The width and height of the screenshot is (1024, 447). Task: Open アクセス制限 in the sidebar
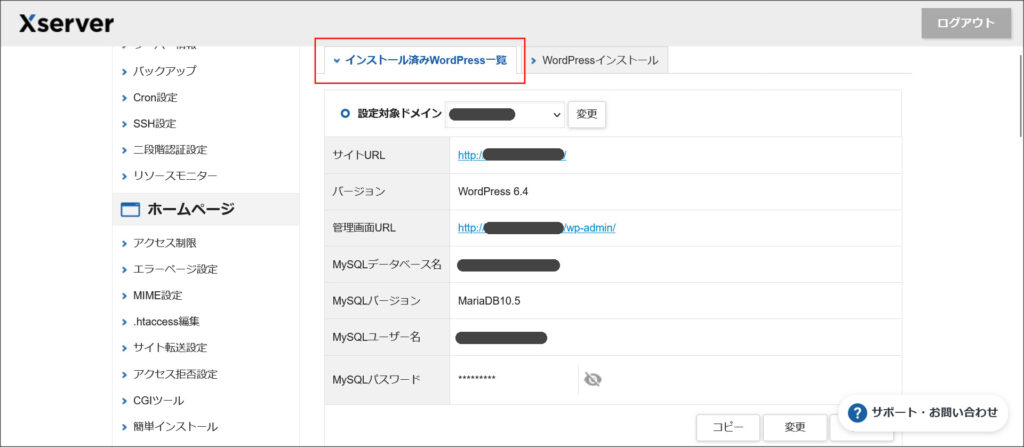pyautogui.click(x=165, y=243)
